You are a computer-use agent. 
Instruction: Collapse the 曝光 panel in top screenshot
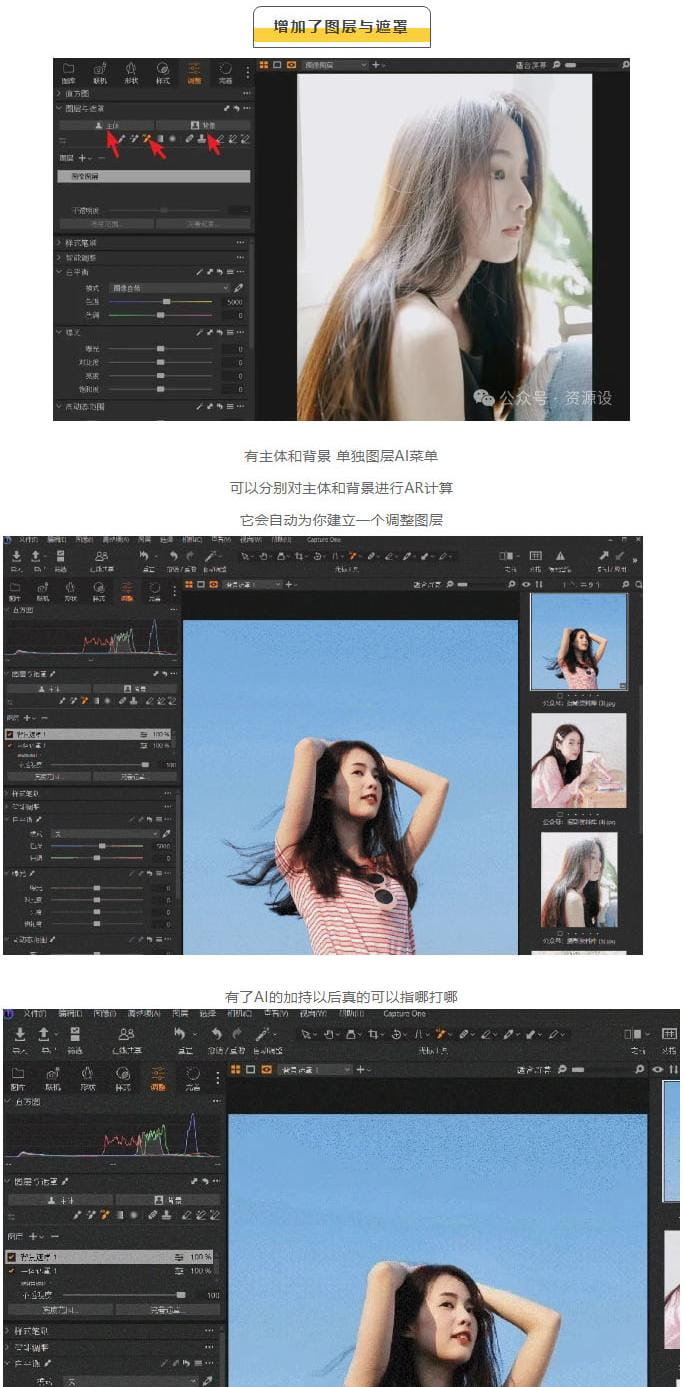(58, 332)
